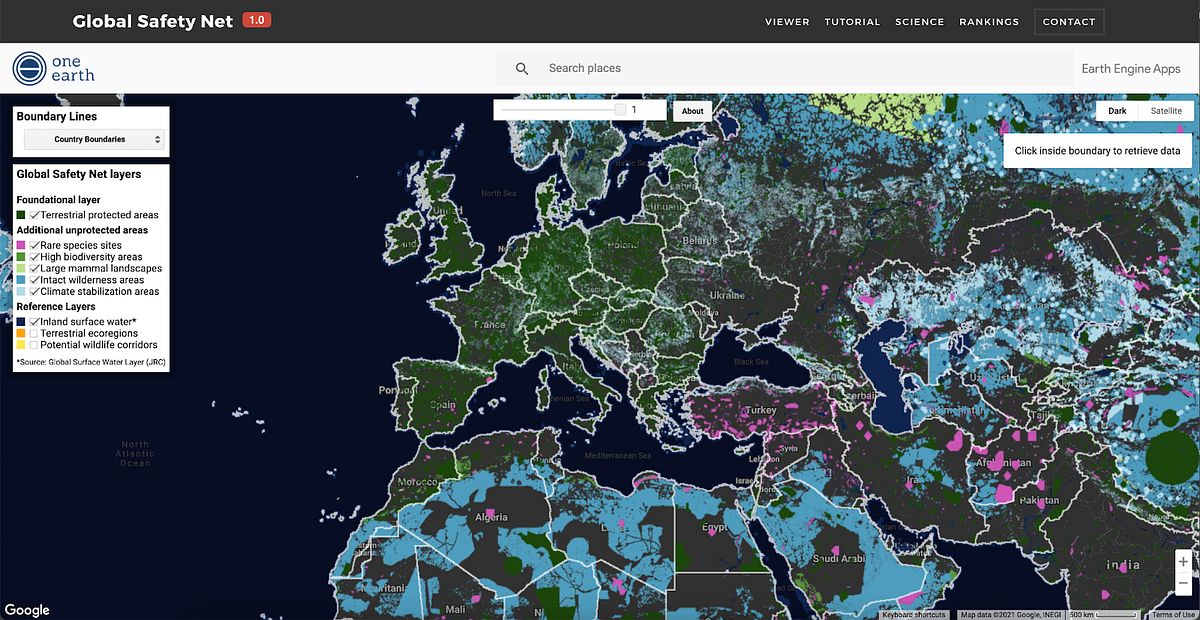The width and height of the screenshot is (1200, 620).
Task: Switch to the Satellite basemap
Action: pyautogui.click(x=1165, y=111)
